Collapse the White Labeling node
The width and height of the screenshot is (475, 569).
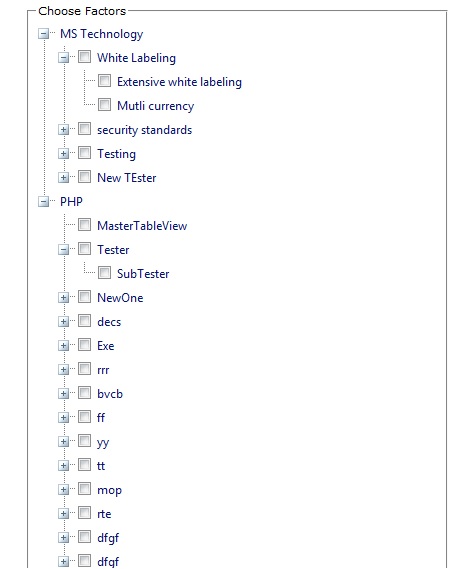coord(64,58)
